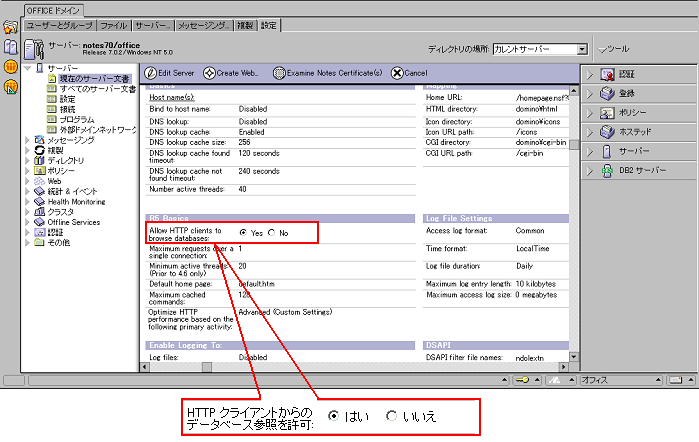
Task: Expand the DB2 サーバー tools section triangle
Action: coord(590,170)
